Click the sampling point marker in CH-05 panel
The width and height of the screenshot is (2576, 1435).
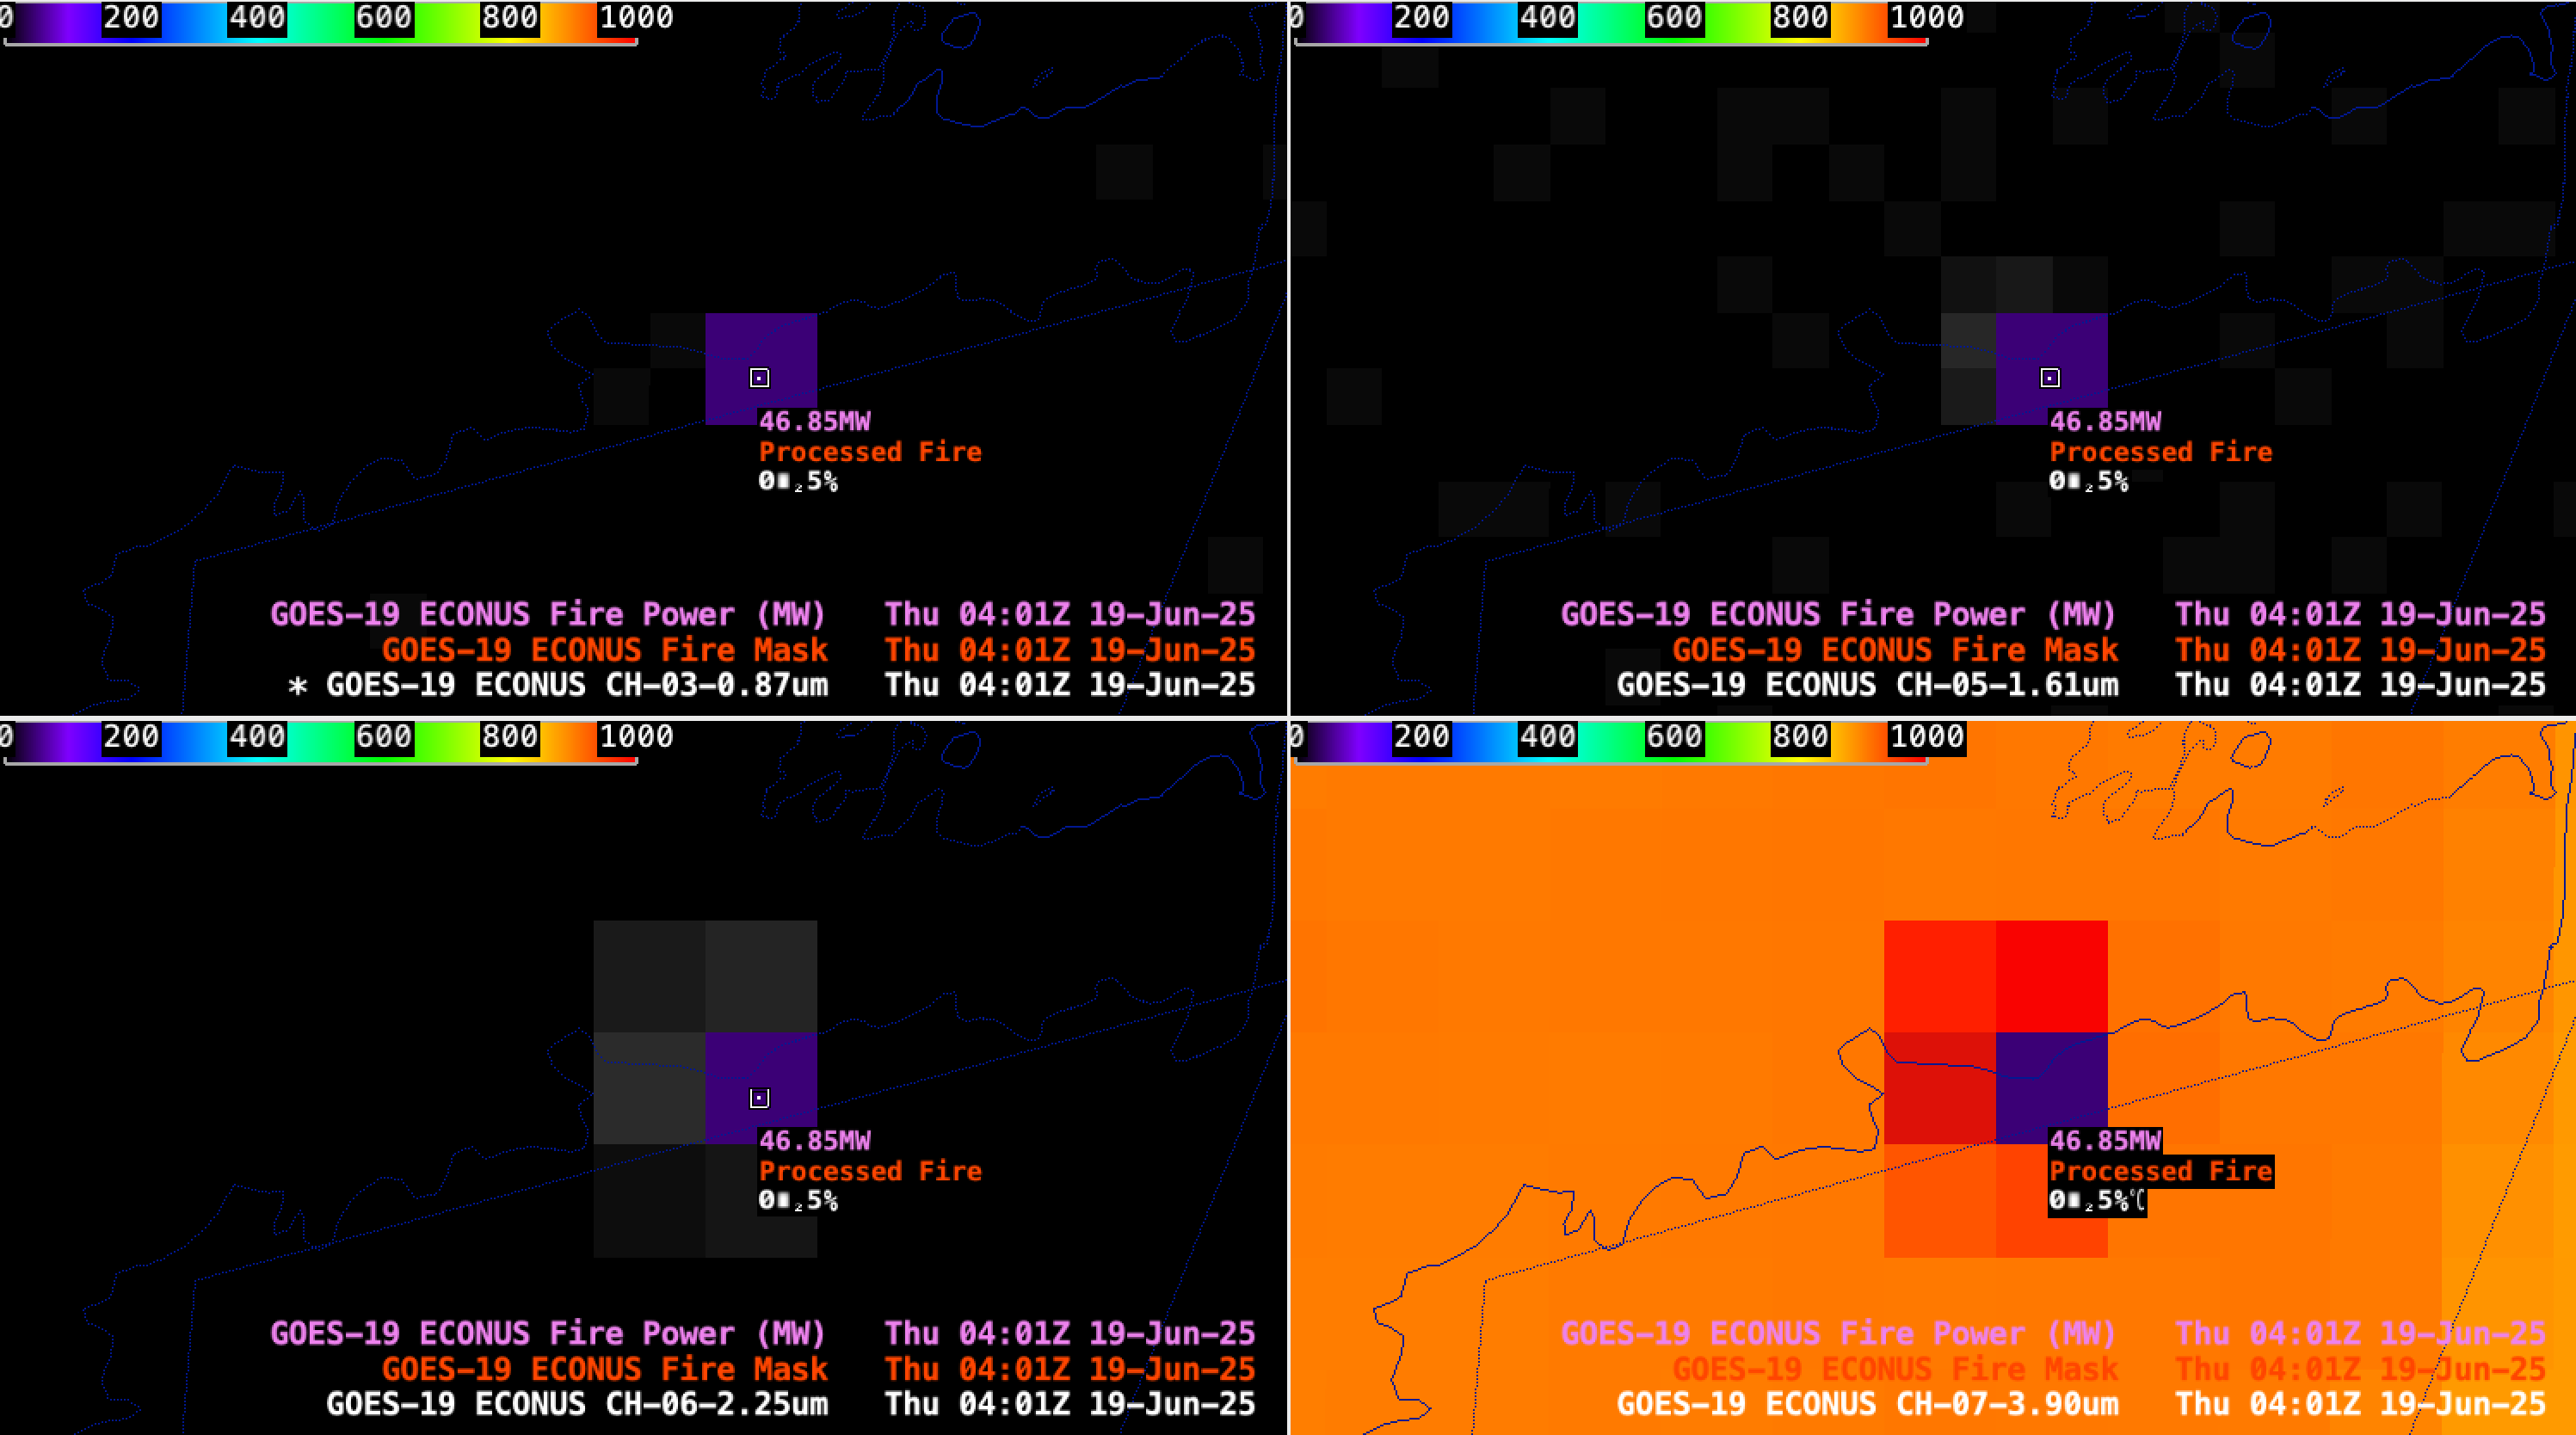(2050, 378)
